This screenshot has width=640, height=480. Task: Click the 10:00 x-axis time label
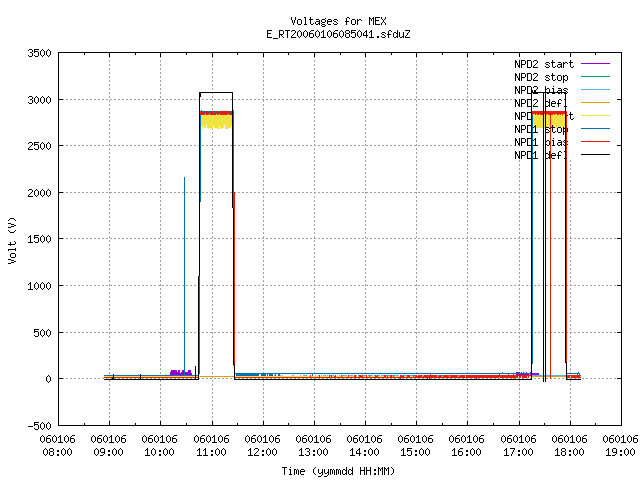(x=160, y=452)
